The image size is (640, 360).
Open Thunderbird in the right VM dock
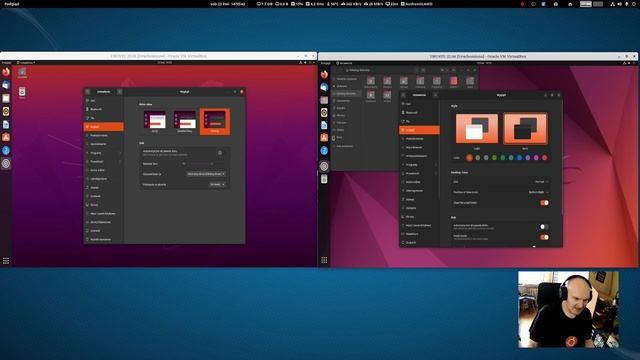coord(324,87)
